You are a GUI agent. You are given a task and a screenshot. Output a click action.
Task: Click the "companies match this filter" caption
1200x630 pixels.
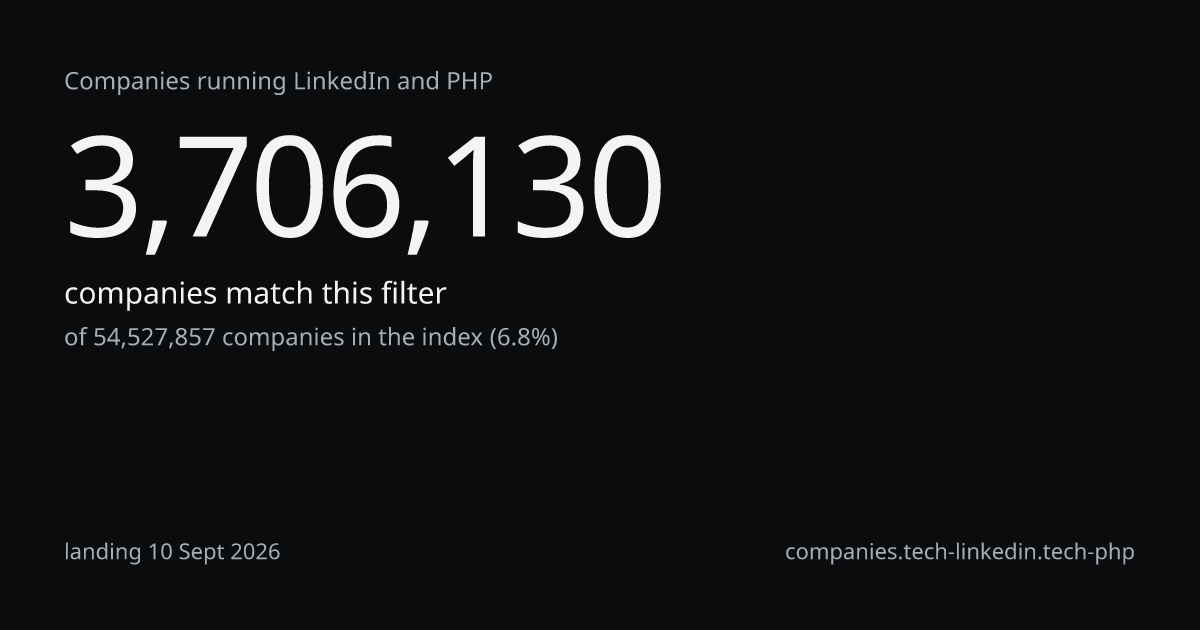pos(255,294)
